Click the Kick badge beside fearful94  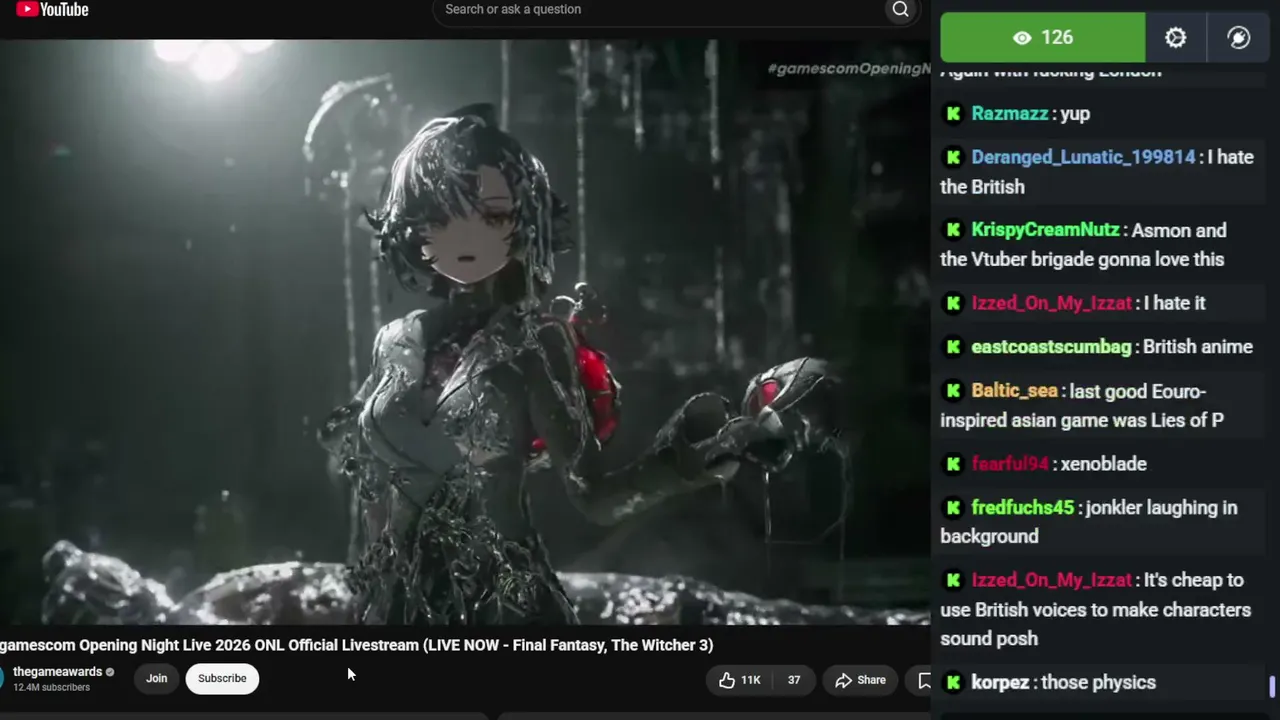pyautogui.click(x=953, y=464)
